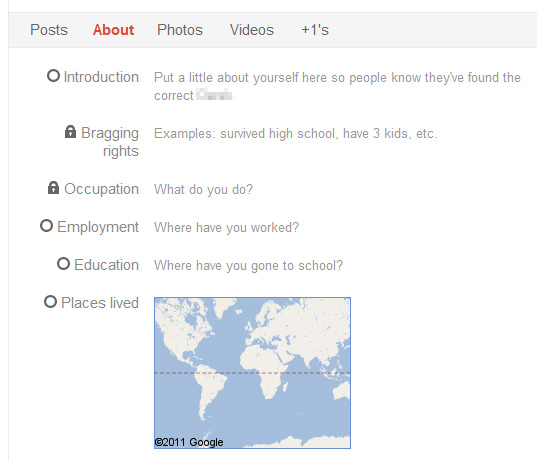Viewport: 537px width, 461px height.
Task: Click the Places lived world map
Action: pos(252,373)
